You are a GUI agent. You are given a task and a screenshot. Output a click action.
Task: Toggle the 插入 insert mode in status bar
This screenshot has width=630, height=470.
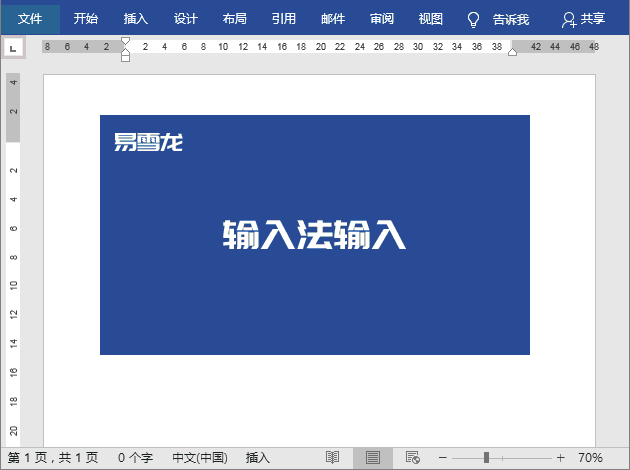click(x=258, y=458)
